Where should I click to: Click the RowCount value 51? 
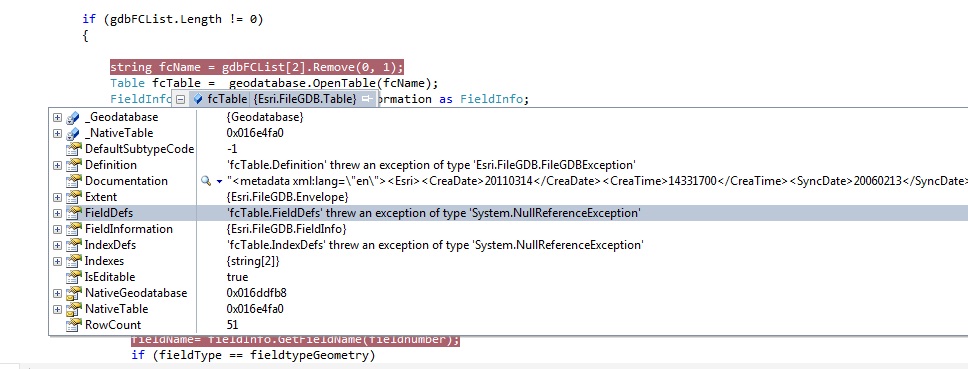click(x=232, y=325)
